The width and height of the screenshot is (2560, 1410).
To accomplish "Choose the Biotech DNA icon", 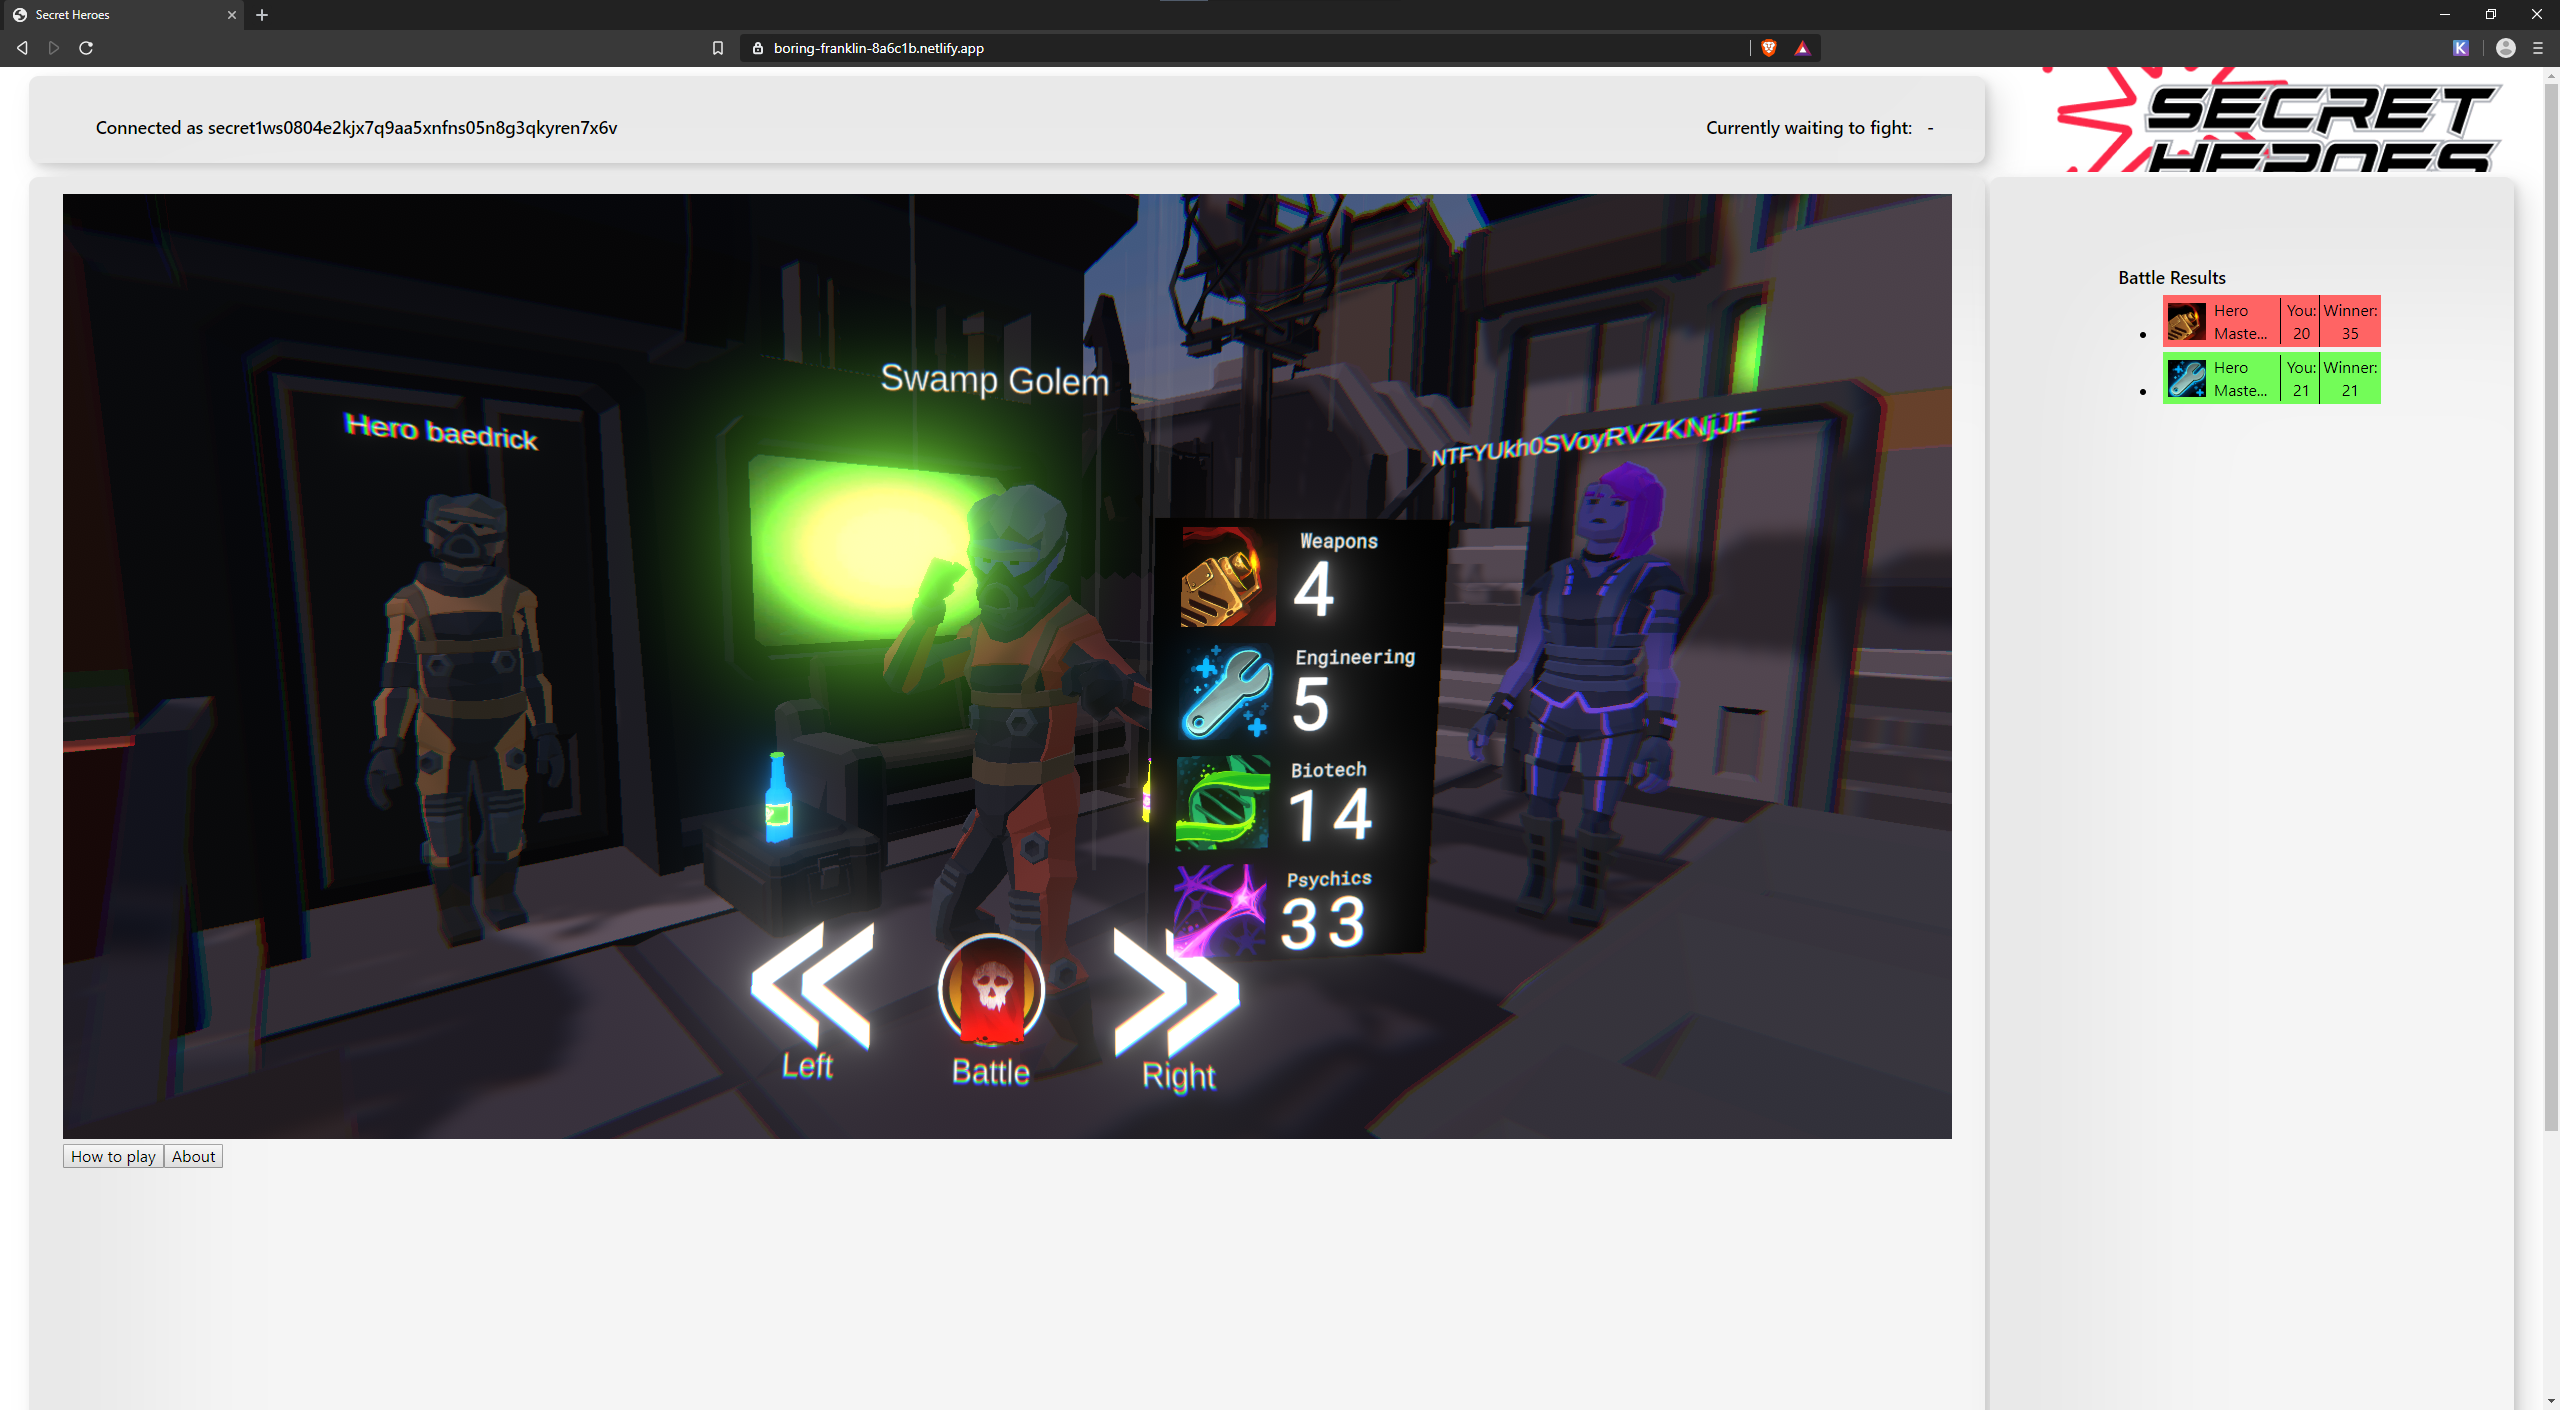I will [x=1222, y=802].
